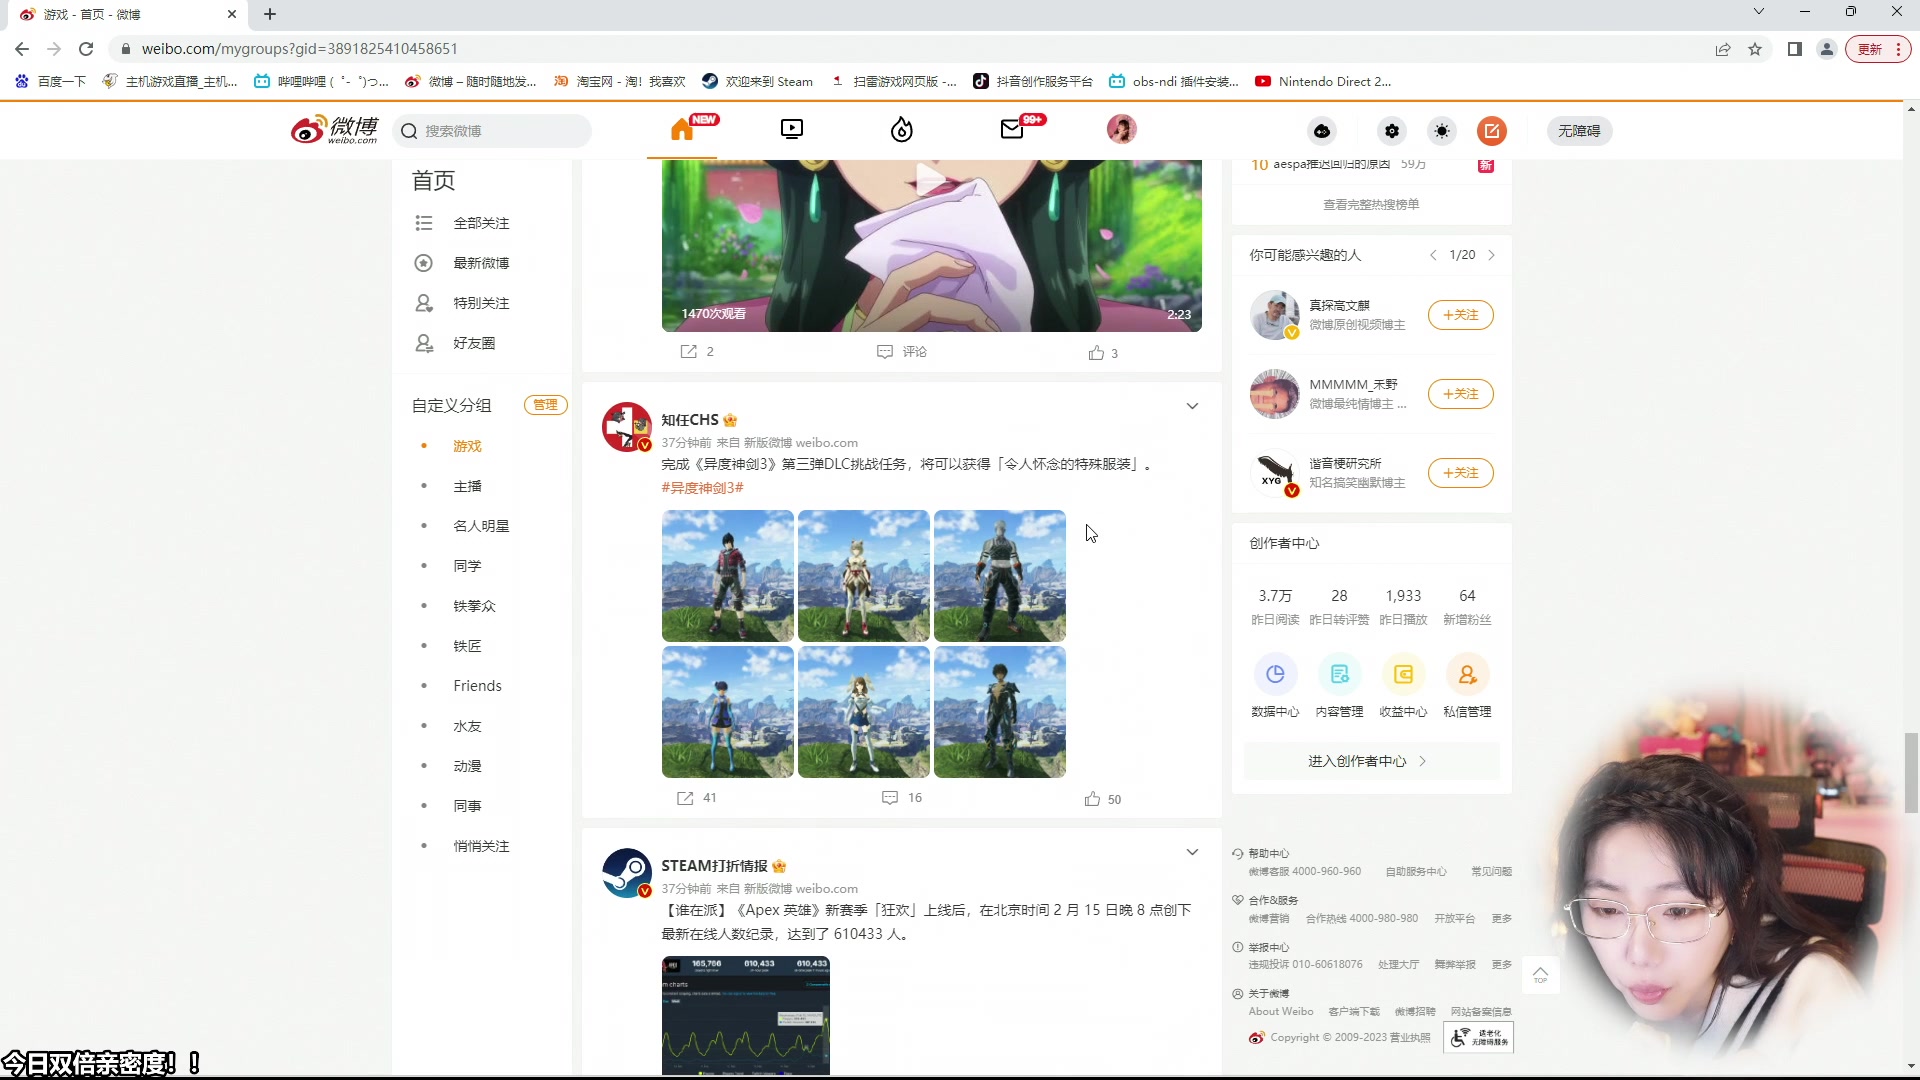Viewport: 1920px width, 1080px height.
Task: Click the Weibo logo
Action: 335,130
